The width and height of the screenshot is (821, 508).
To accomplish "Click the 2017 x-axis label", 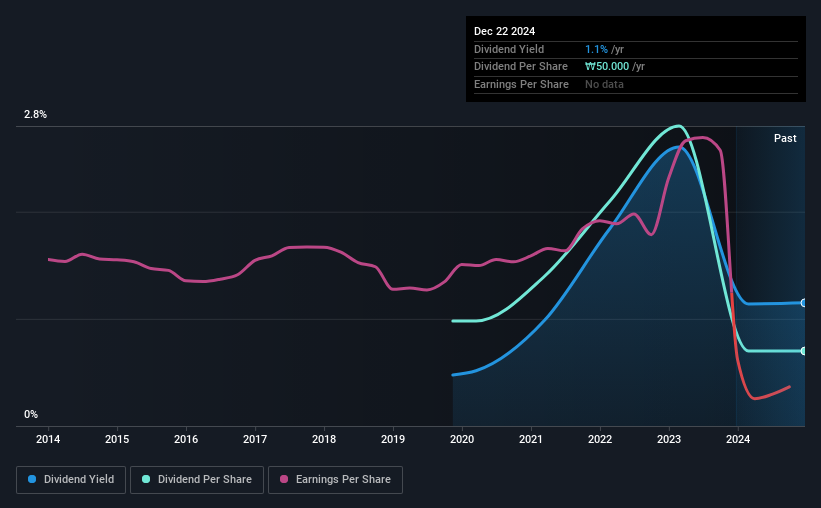I will click(255, 439).
